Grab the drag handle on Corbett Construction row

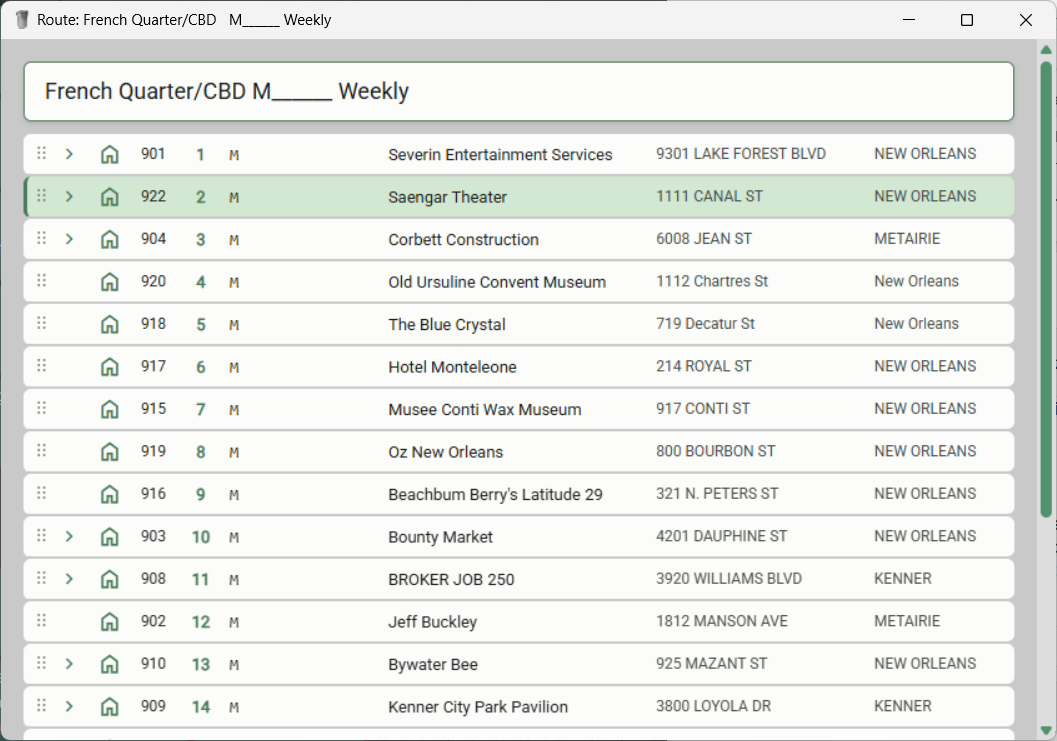tap(42, 239)
